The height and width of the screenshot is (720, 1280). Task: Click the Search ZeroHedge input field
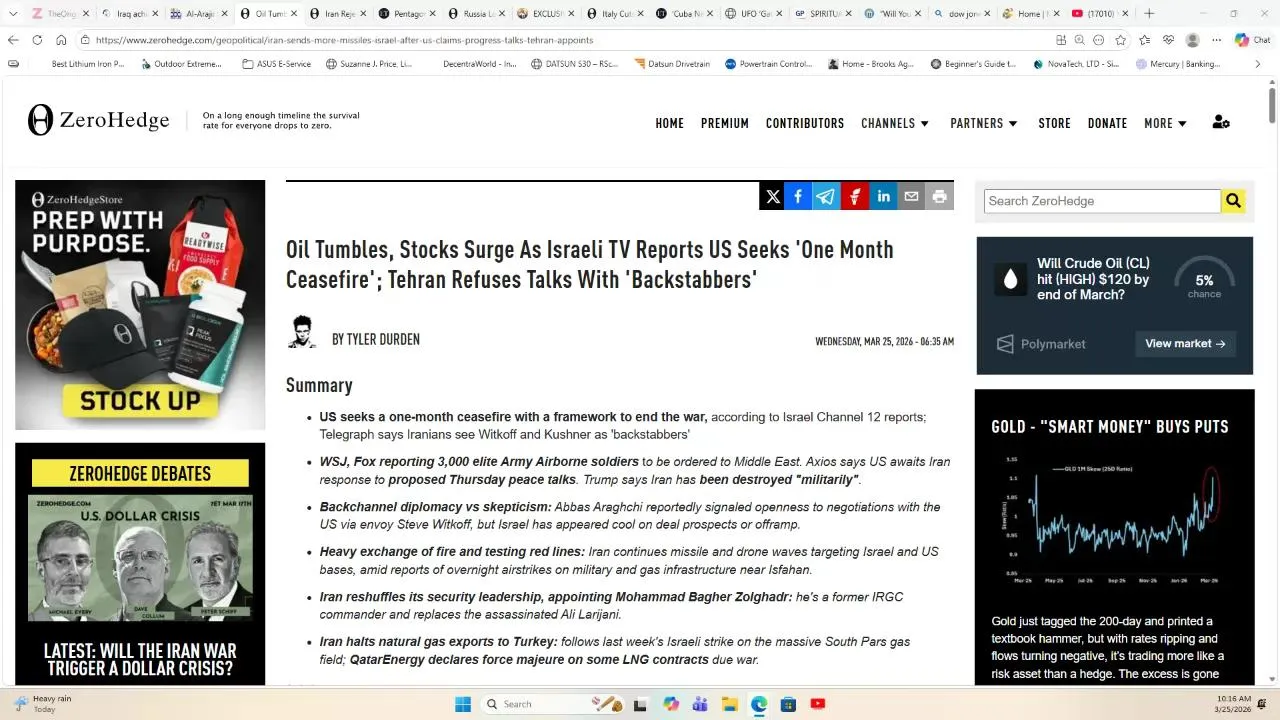pyautogui.click(x=1102, y=201)
